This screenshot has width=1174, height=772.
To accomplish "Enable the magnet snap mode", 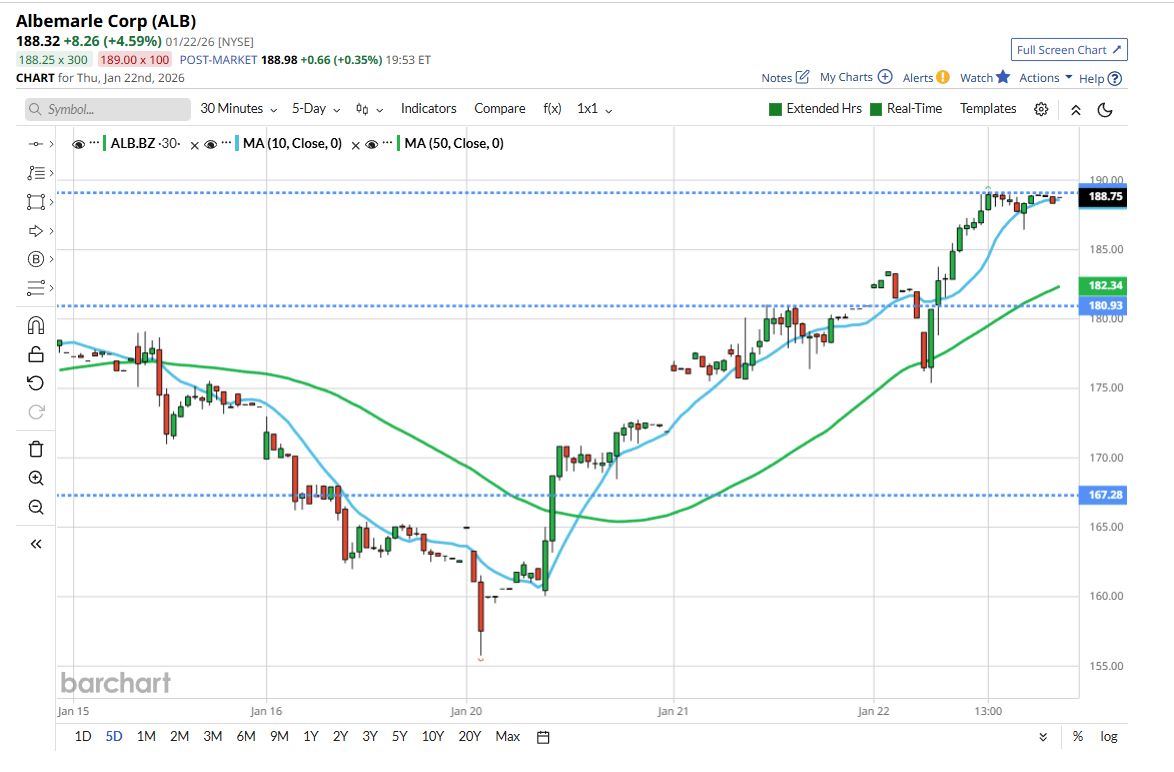I will coord(36,325).
